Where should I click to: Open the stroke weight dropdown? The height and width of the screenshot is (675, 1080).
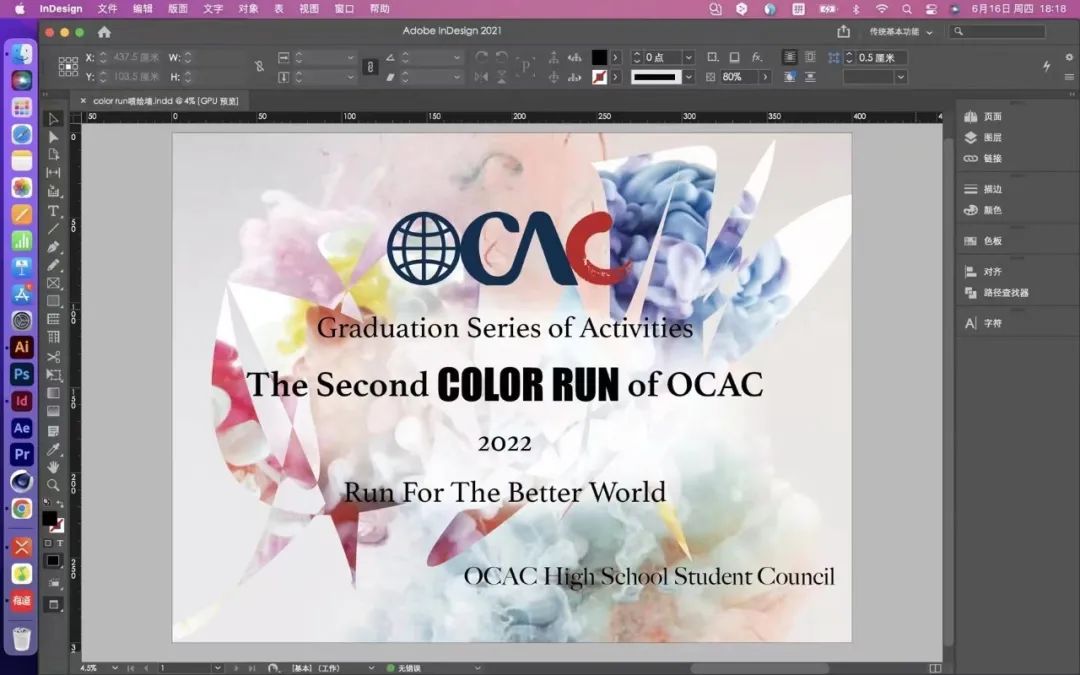coord(687,57)
